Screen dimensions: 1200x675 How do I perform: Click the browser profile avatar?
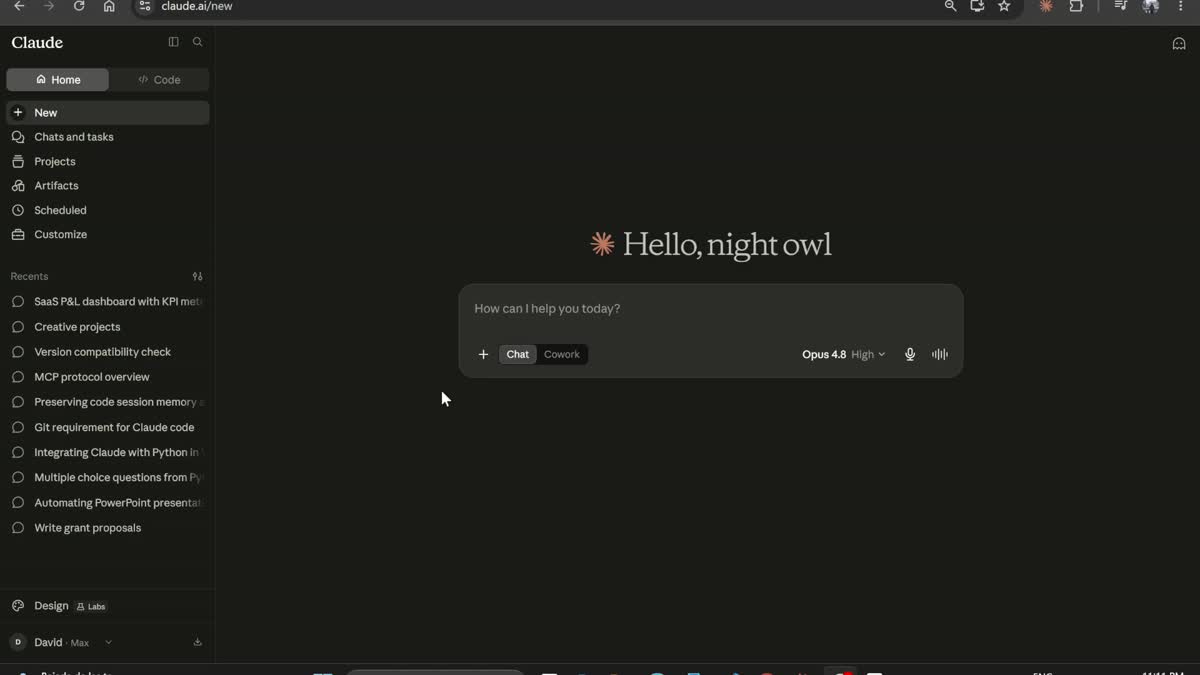tap(1151, 6)
